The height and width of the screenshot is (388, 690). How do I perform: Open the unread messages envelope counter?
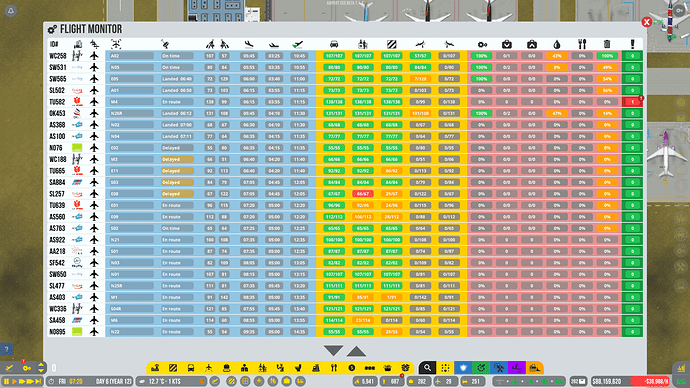tap(579, 381)
